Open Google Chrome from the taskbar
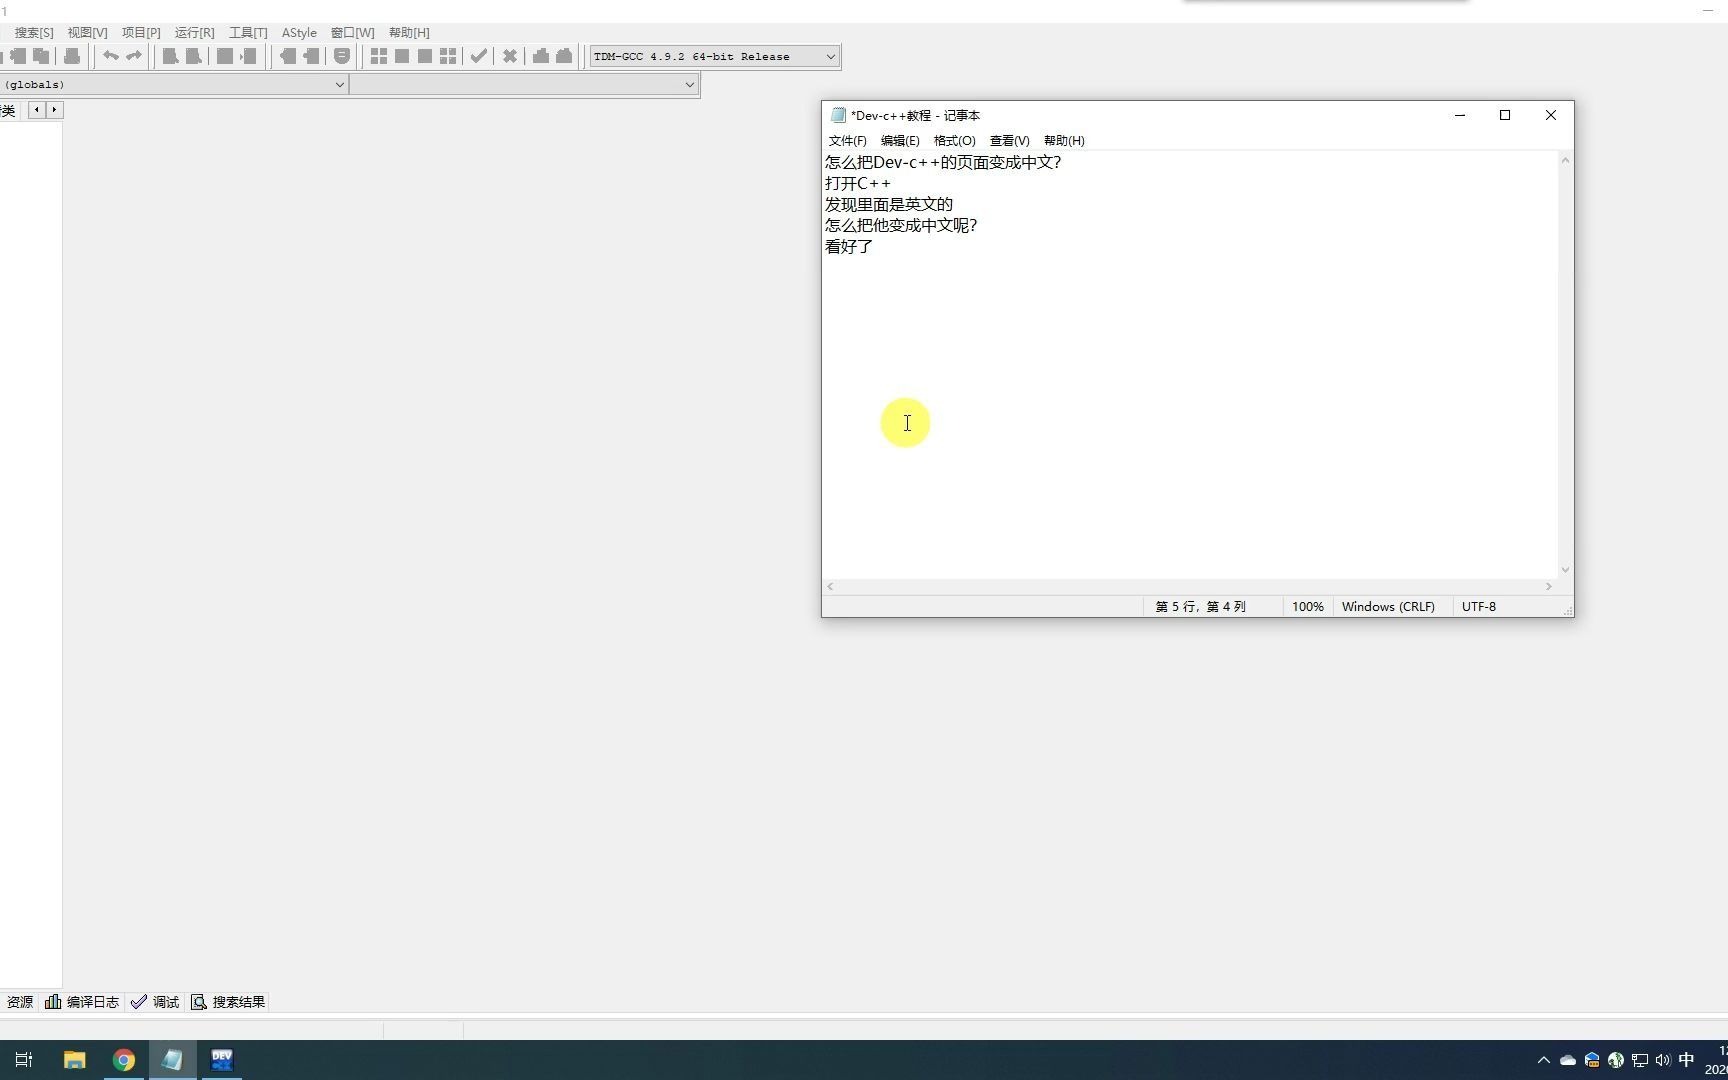The width and height of the screenshot is (1728, 1080). (124, 1060)
